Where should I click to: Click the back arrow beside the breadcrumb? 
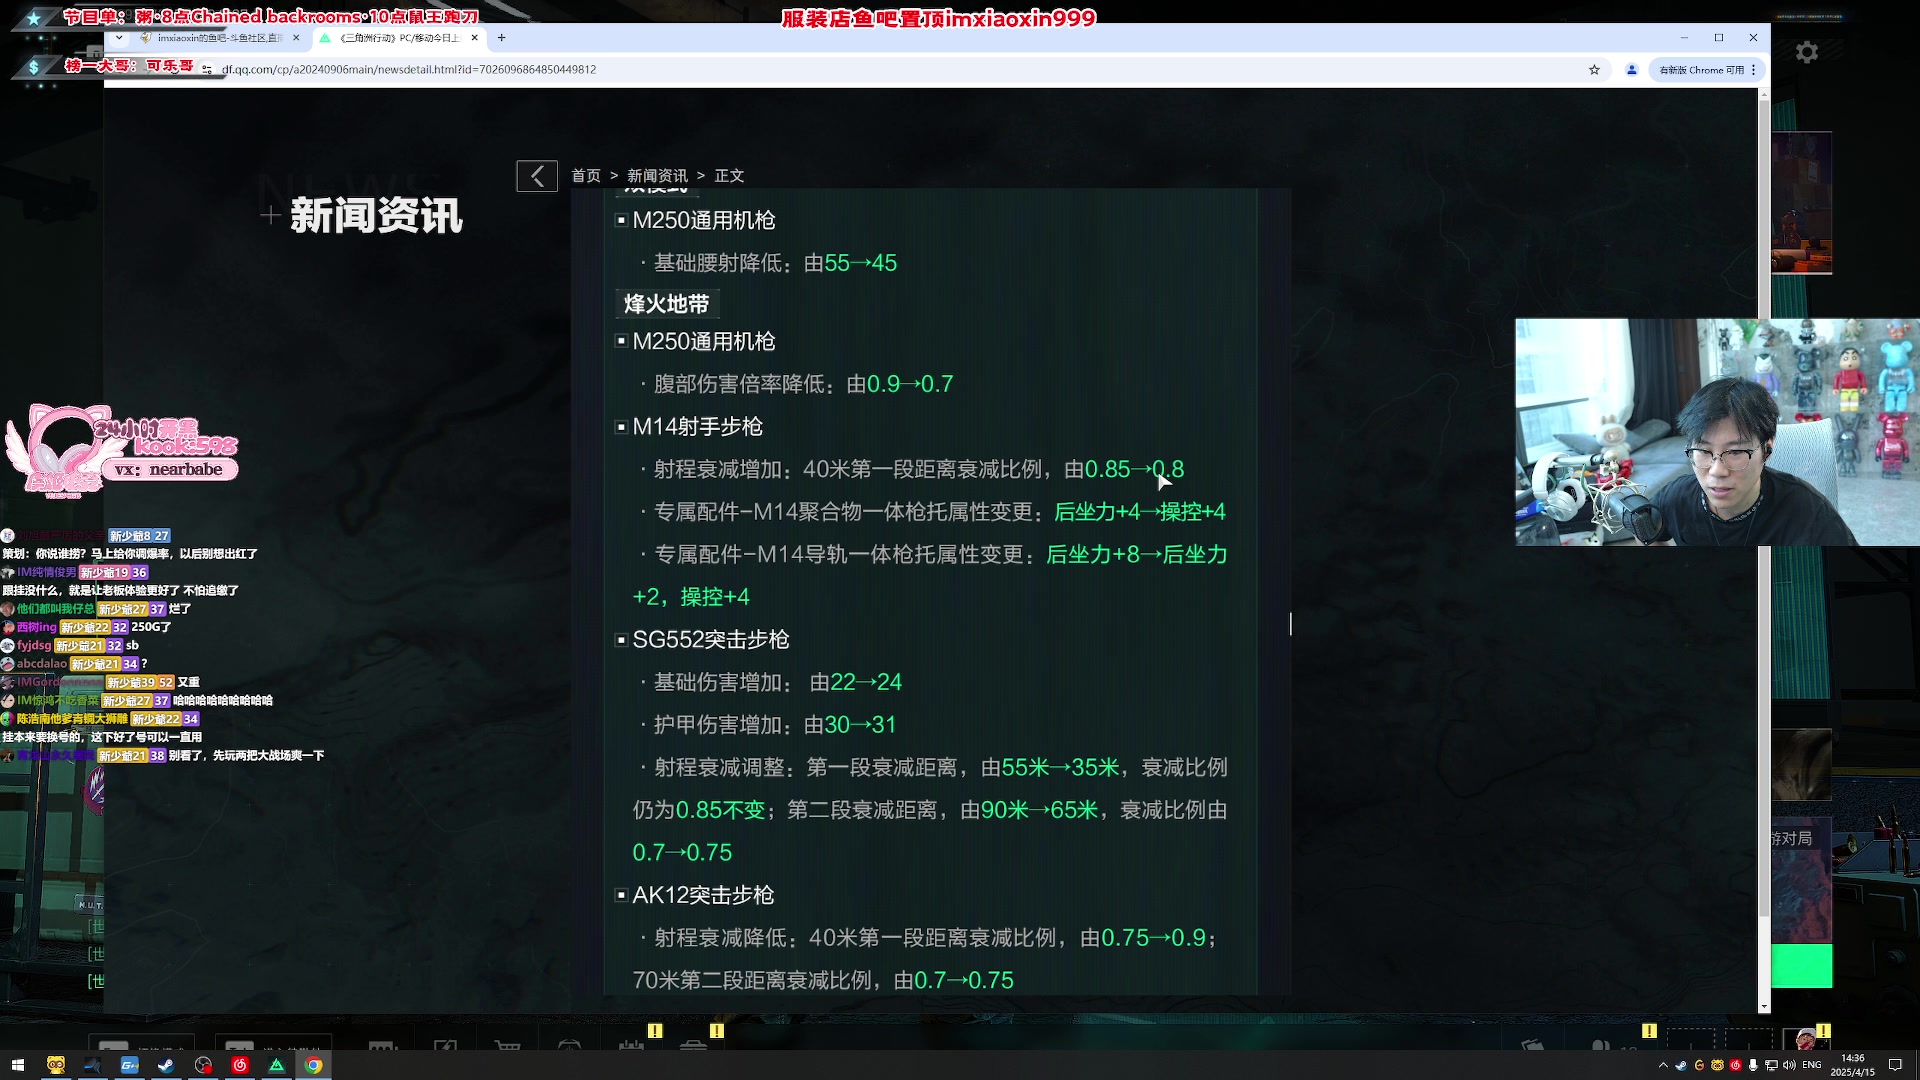point(537,176)
